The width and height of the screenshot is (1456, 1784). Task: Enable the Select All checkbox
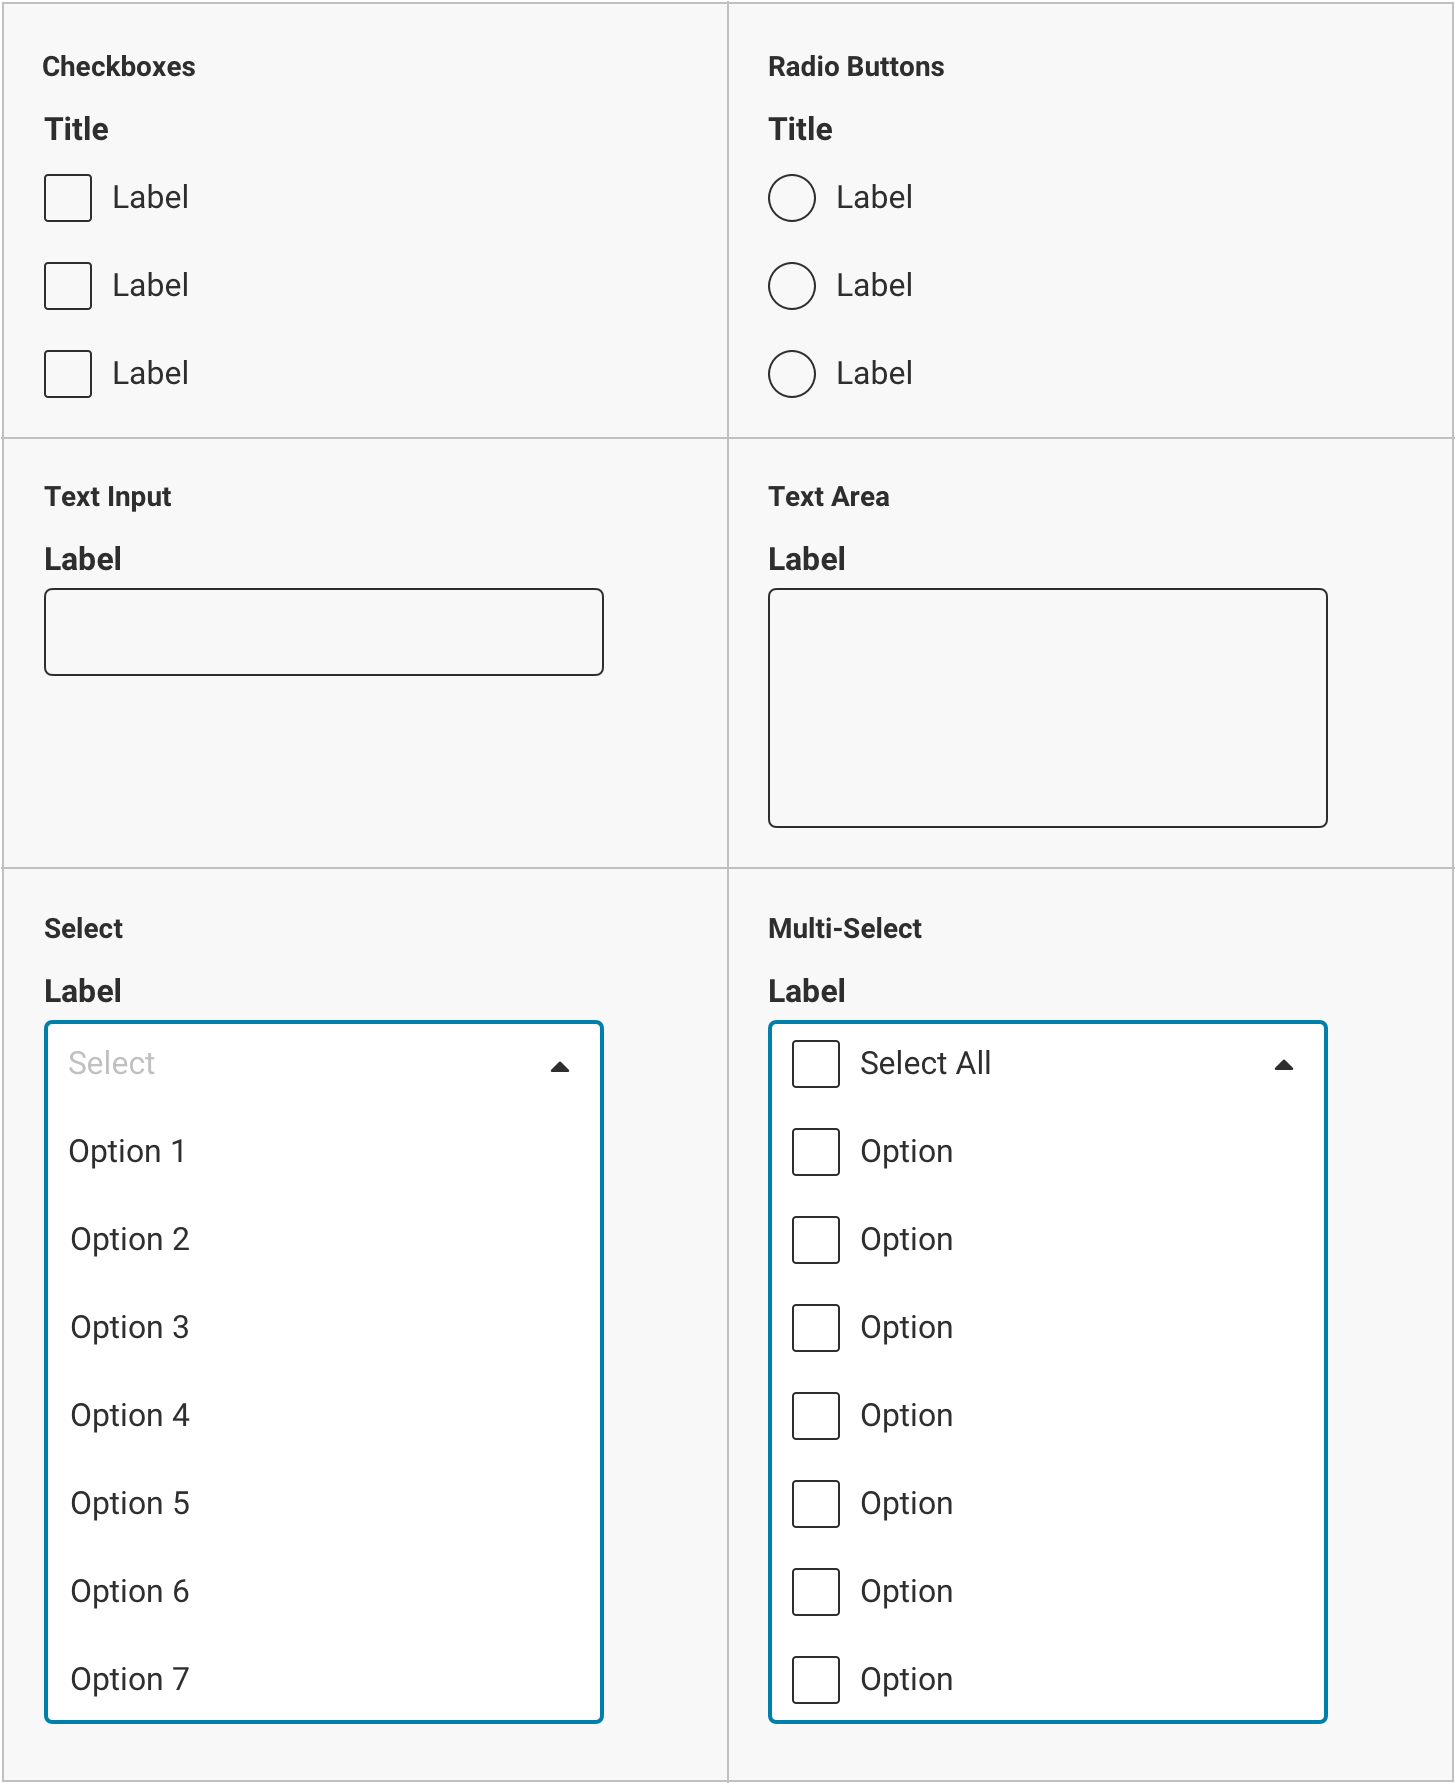click(816, 1064)
